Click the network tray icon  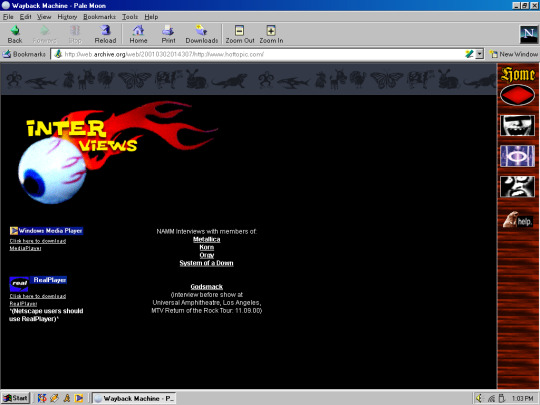click(491, 398)
